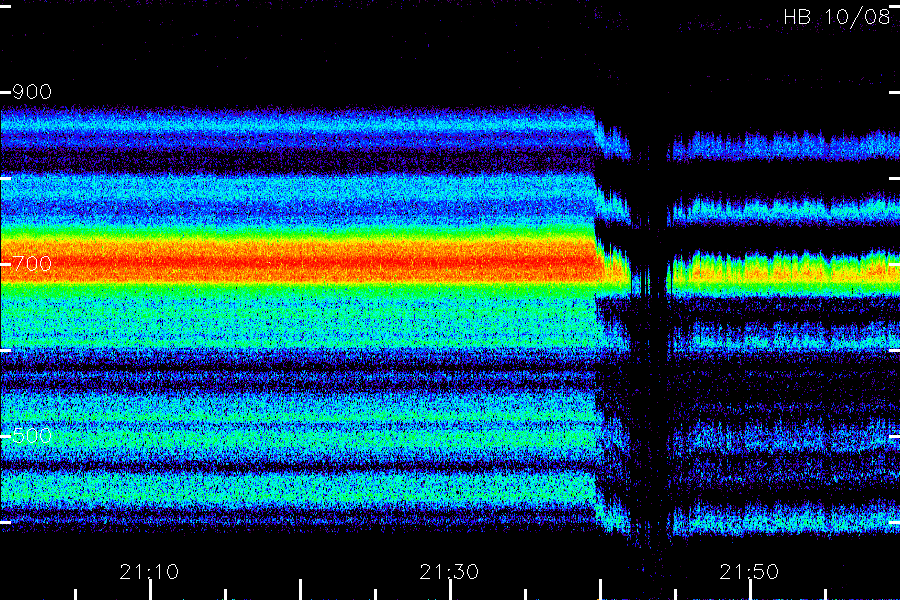Click the 21:10 time label
900x600 pixels.
pyautogui.click(x=149, y=572)
